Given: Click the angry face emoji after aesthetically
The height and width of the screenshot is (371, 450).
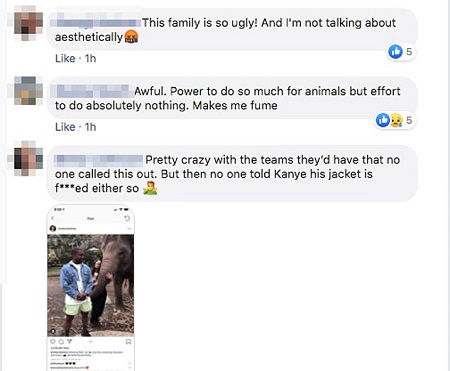Looking at the screenshot, I should pos(131,36).
